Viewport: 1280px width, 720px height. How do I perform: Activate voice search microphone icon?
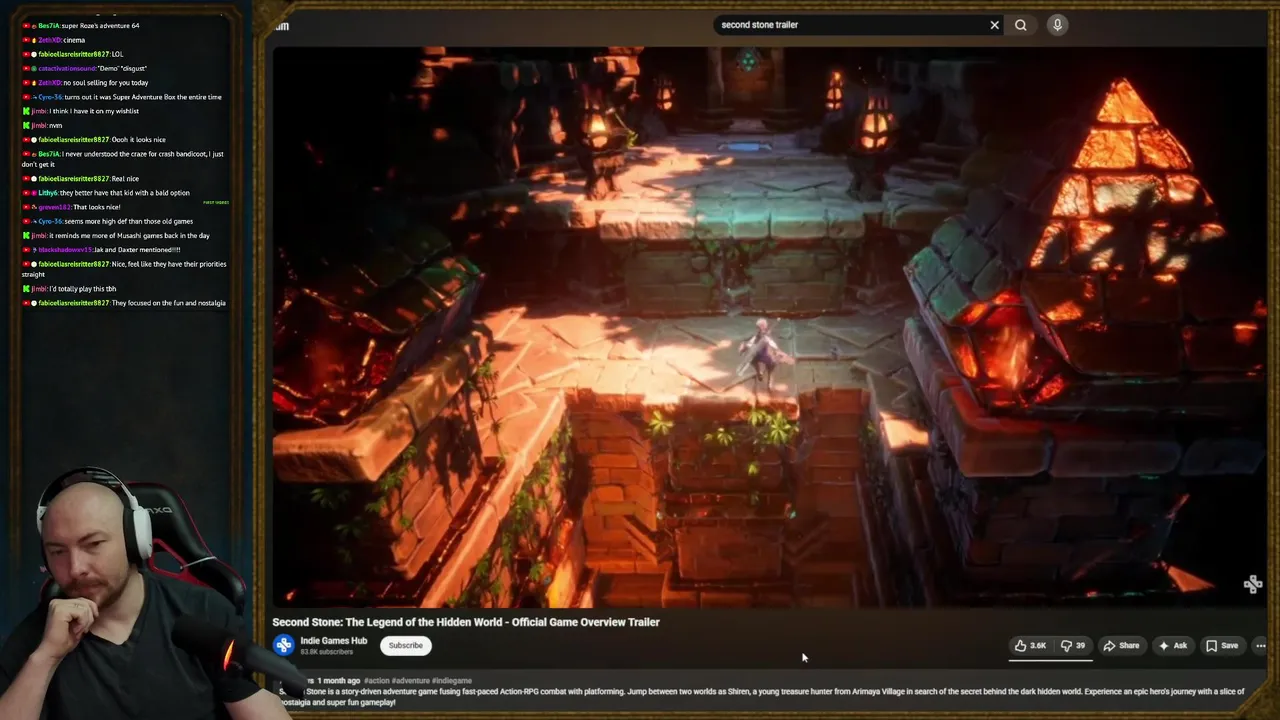(1057, 25)
